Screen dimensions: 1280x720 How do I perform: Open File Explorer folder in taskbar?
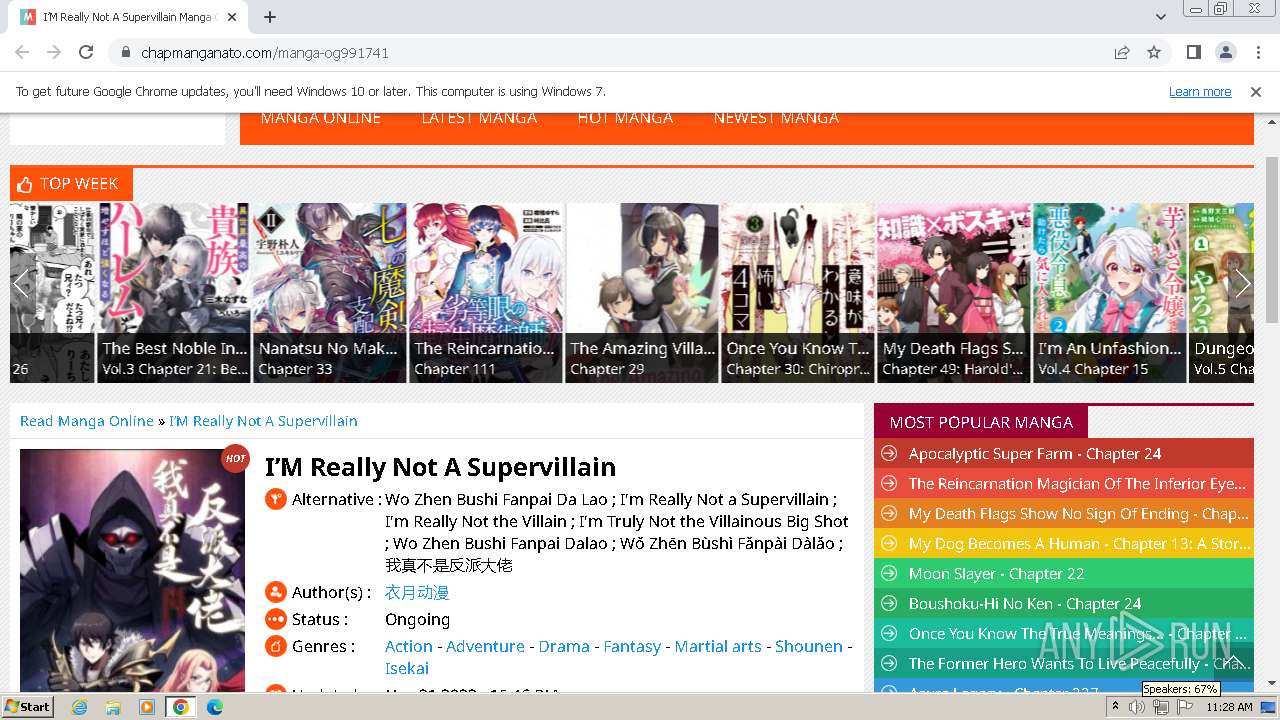[x=113, y=706]
